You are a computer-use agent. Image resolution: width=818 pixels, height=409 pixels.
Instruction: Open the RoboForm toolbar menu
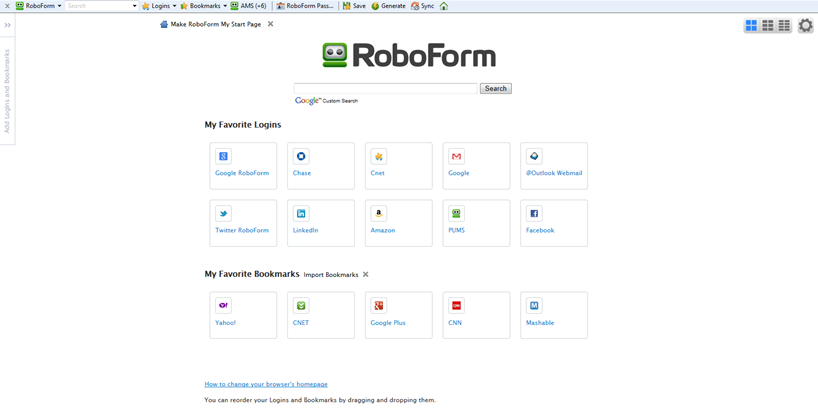(39, 6)
